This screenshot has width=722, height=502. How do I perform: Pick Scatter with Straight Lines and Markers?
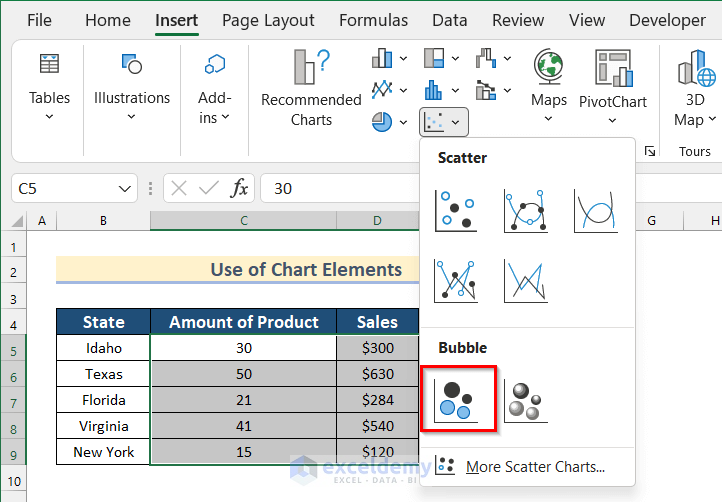[456, 280]
